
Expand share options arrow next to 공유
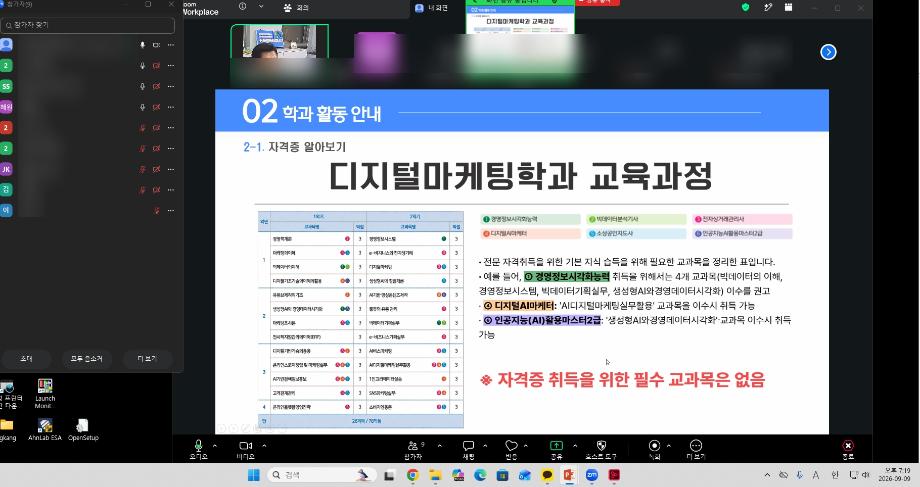click(574, 446)
